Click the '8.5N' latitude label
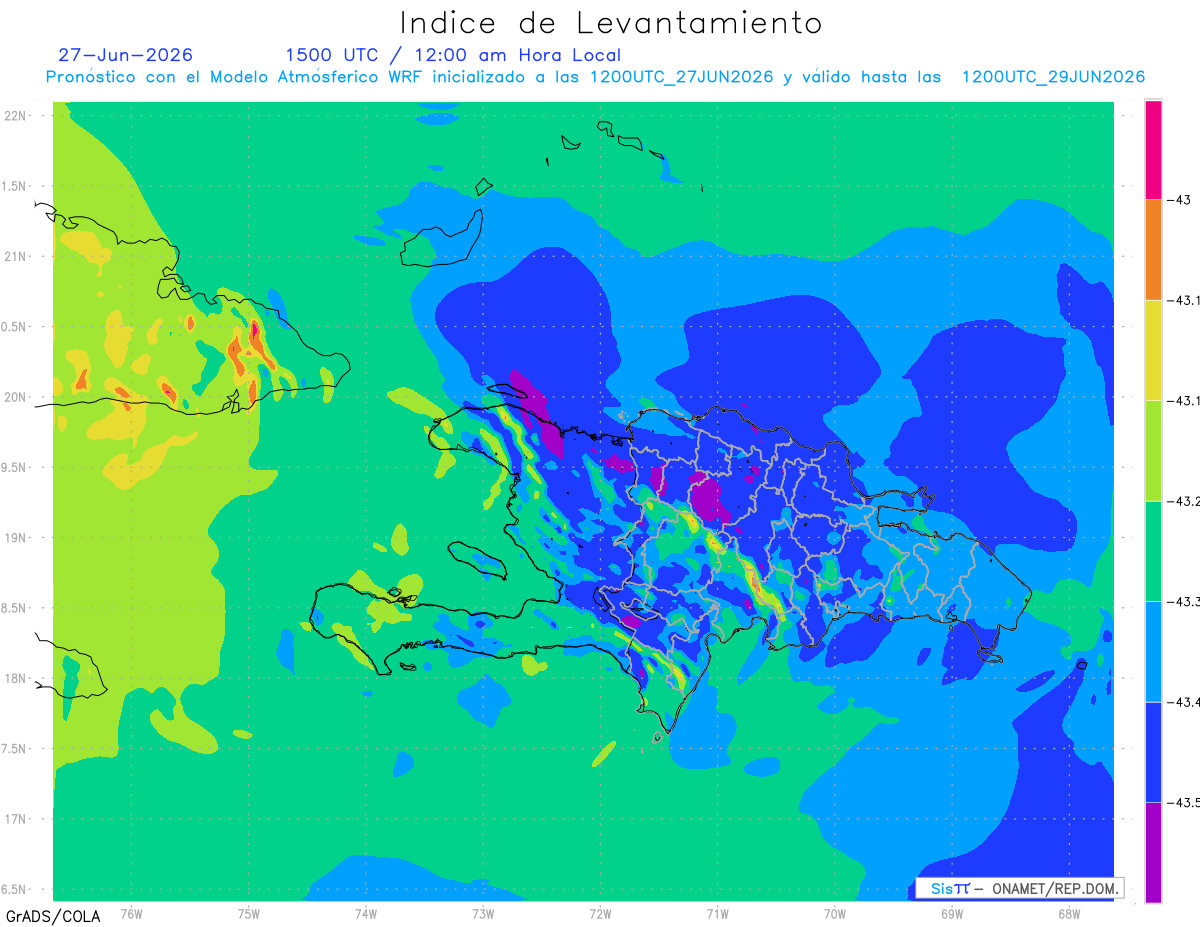Screen dimensions: 1200x927 15,608
